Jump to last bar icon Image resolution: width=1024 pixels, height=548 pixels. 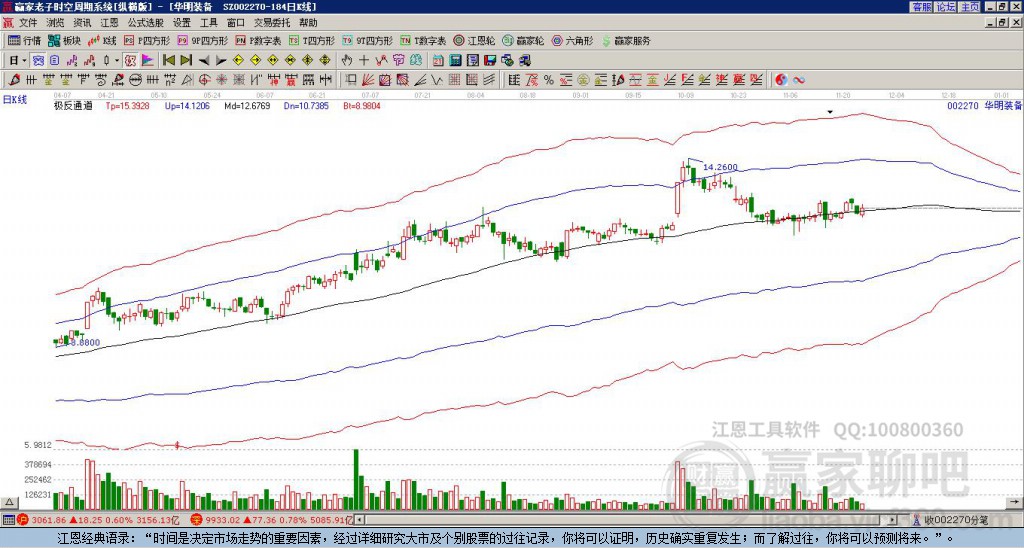(x=186, y=60)
